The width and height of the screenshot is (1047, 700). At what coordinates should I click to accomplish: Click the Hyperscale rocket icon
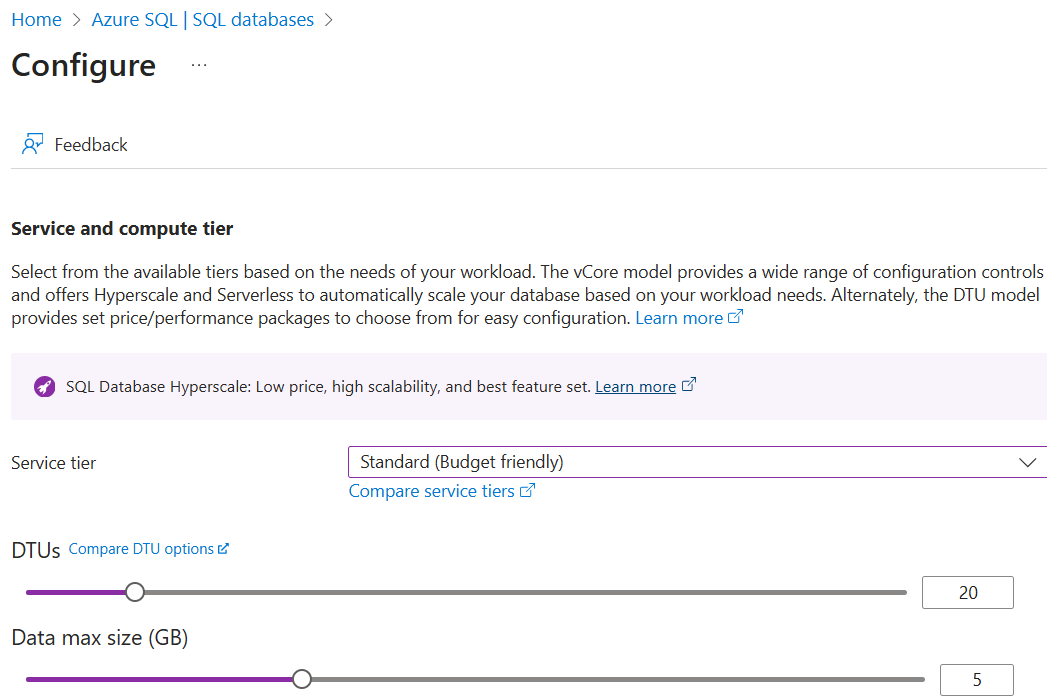point(44,387)
